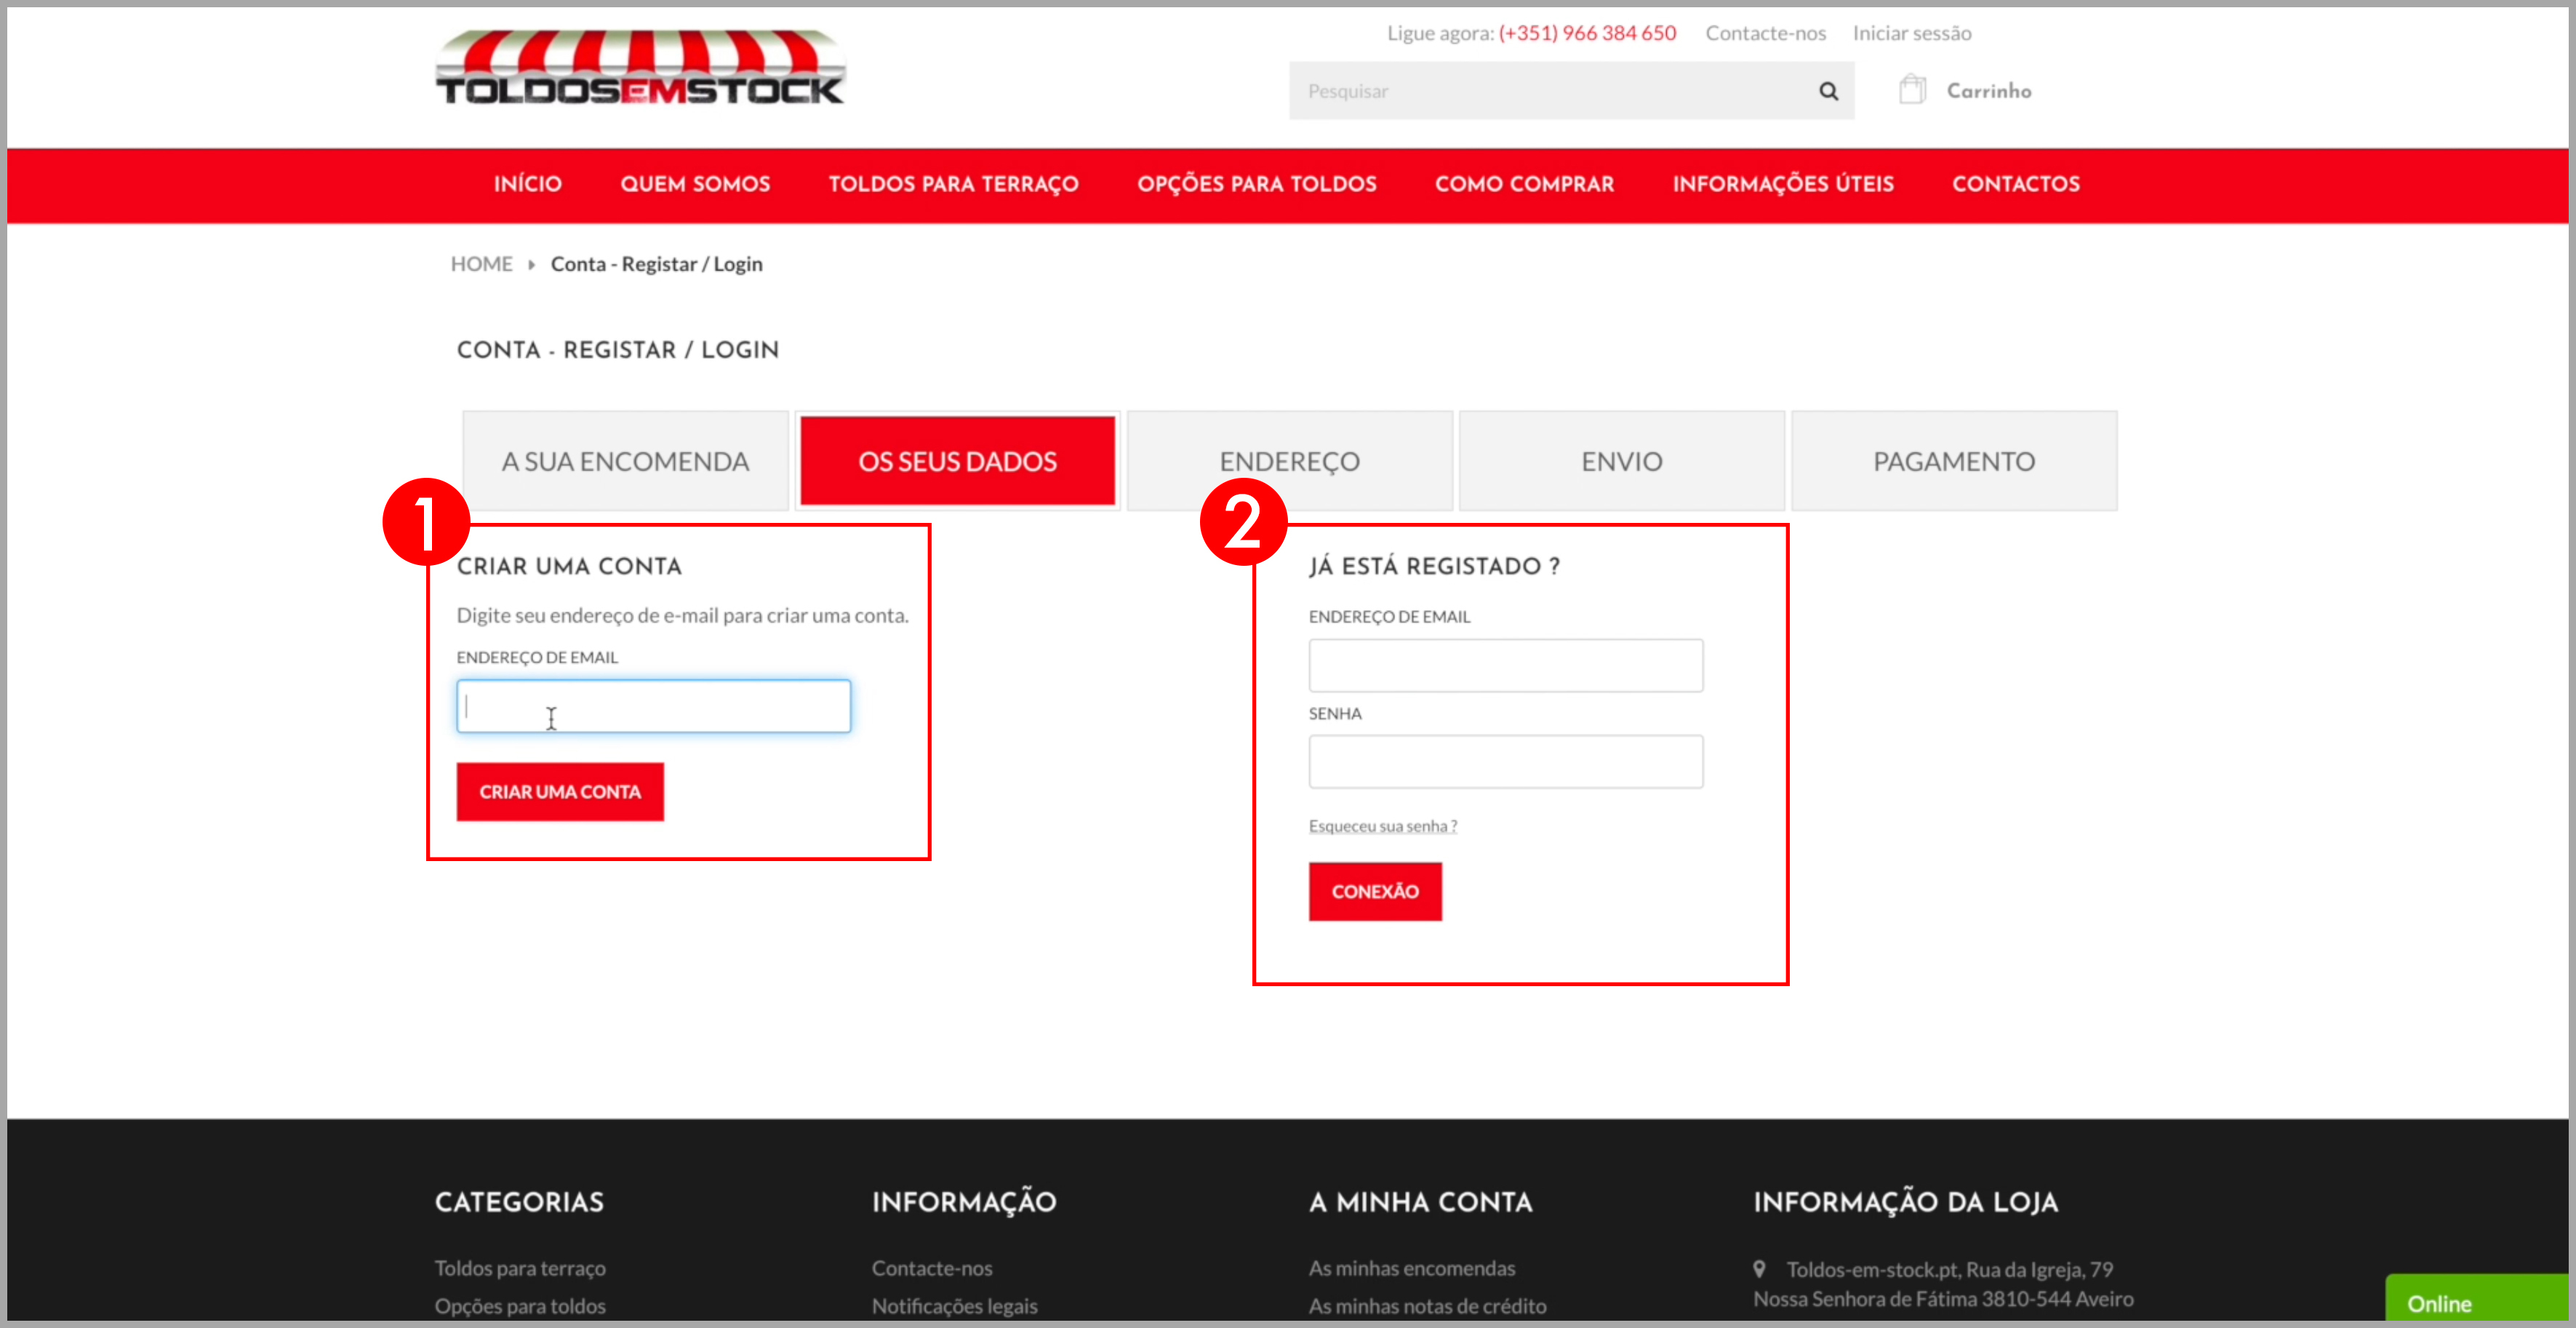
Task: Click the 'CATEGORIAS' footer heading
Action: pos(519,1202)
